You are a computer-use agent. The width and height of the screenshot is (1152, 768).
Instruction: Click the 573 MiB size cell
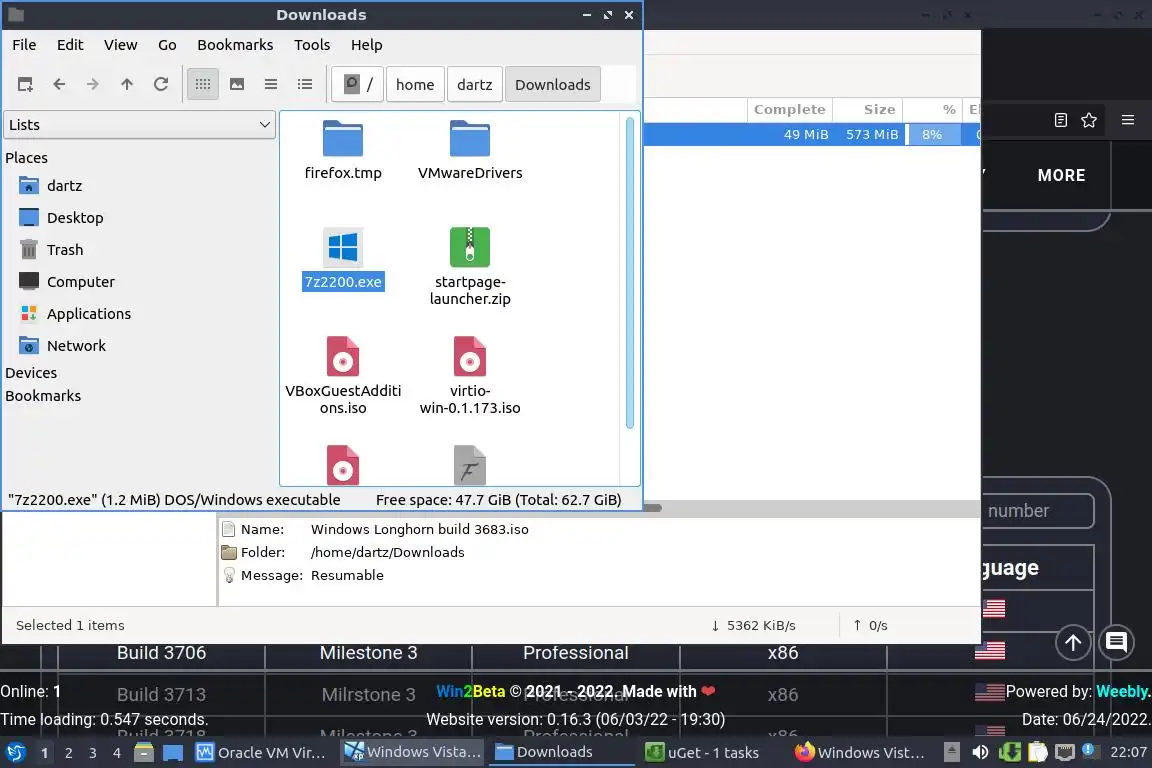[x=871, y=134]
